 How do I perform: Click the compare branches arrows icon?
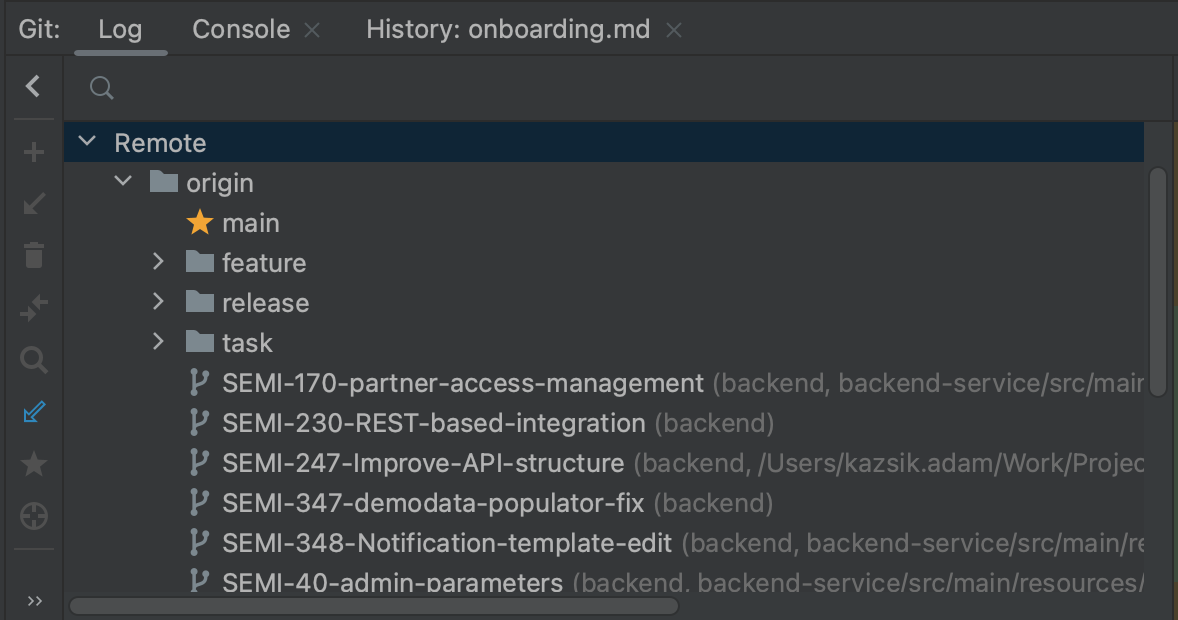(x=33, y=307)
